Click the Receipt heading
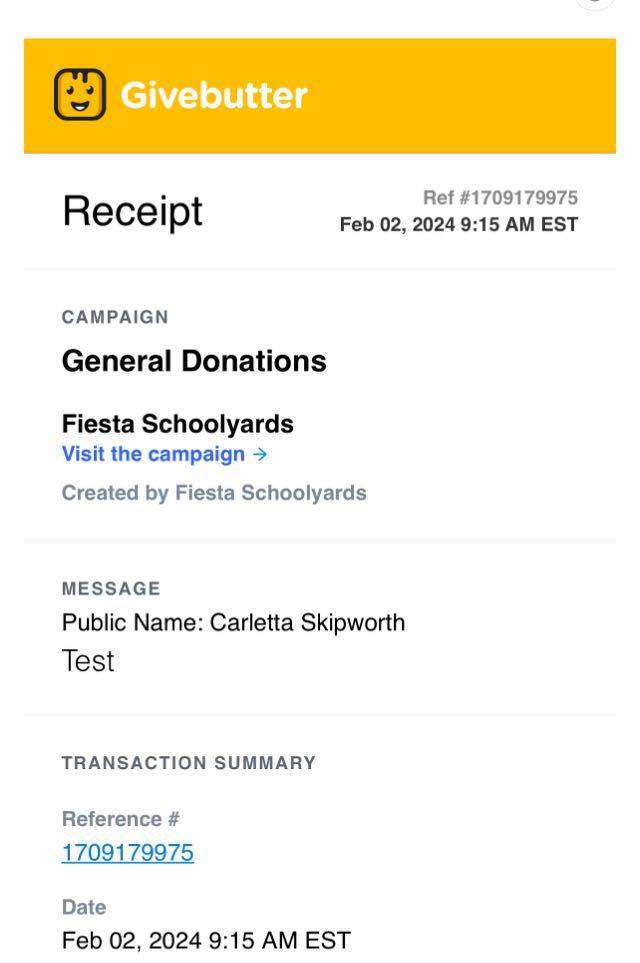 coord(132,211)
